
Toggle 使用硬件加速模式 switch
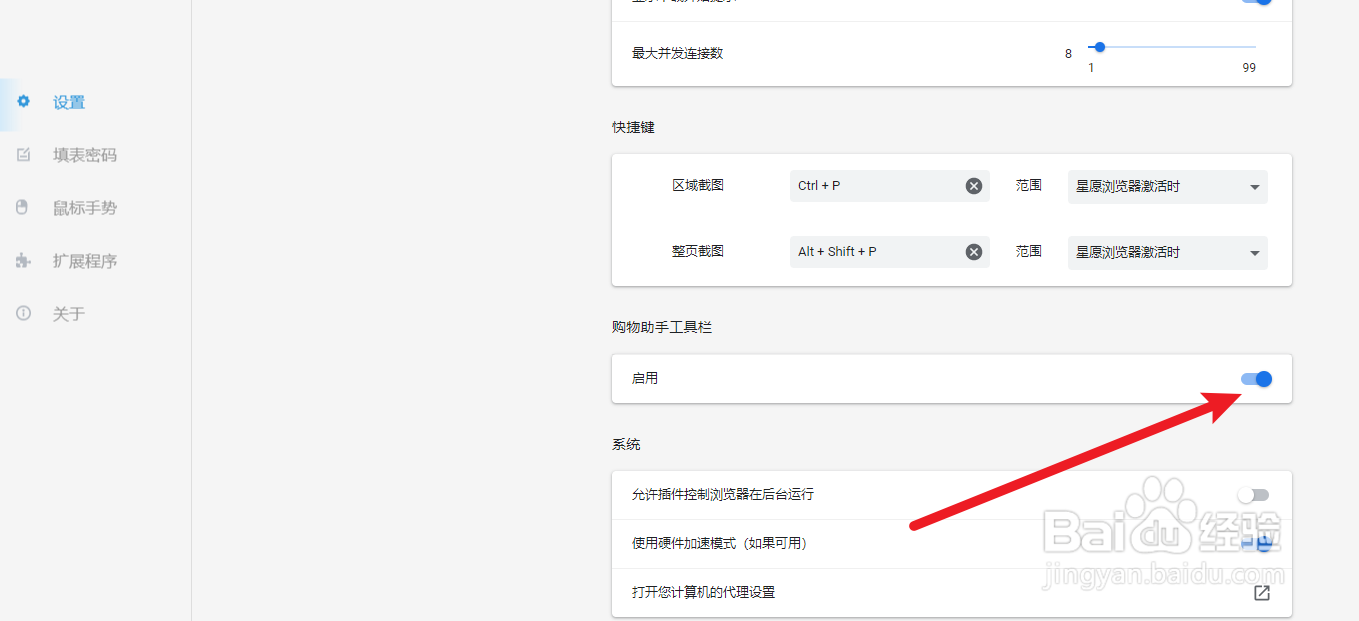click(x=1258, y=543)
